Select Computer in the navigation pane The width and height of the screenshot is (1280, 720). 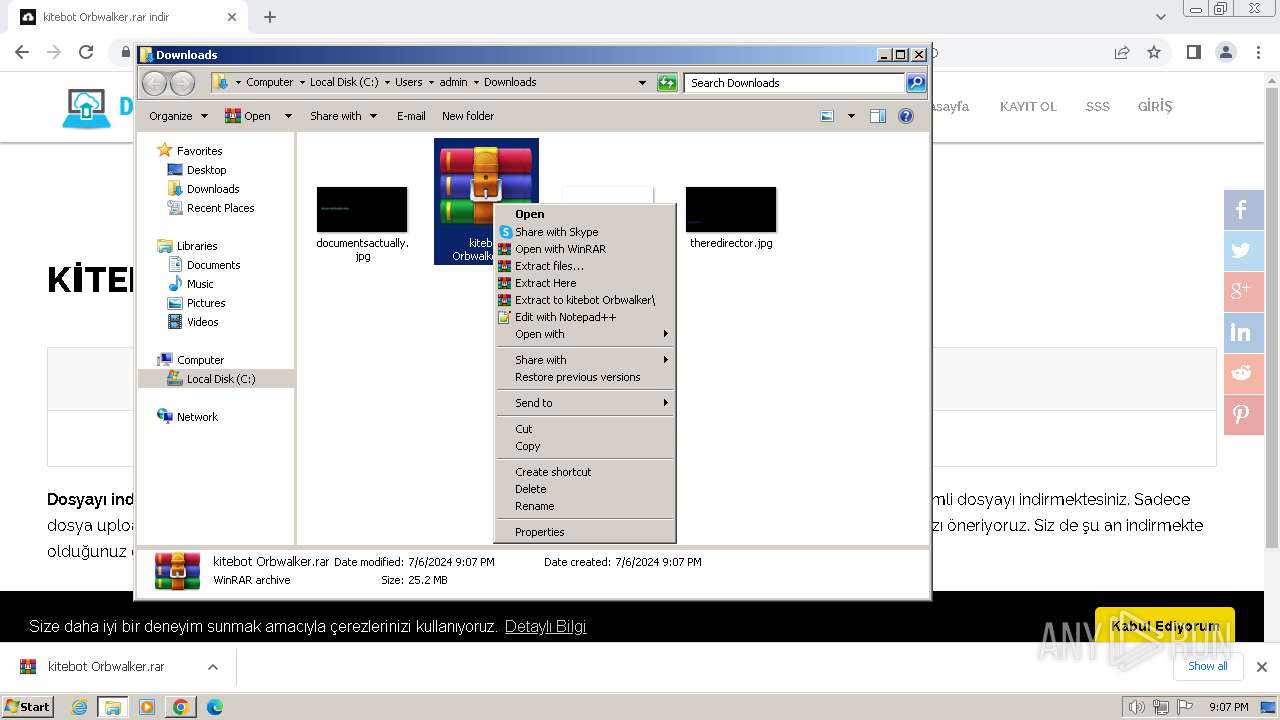point(200,360)
